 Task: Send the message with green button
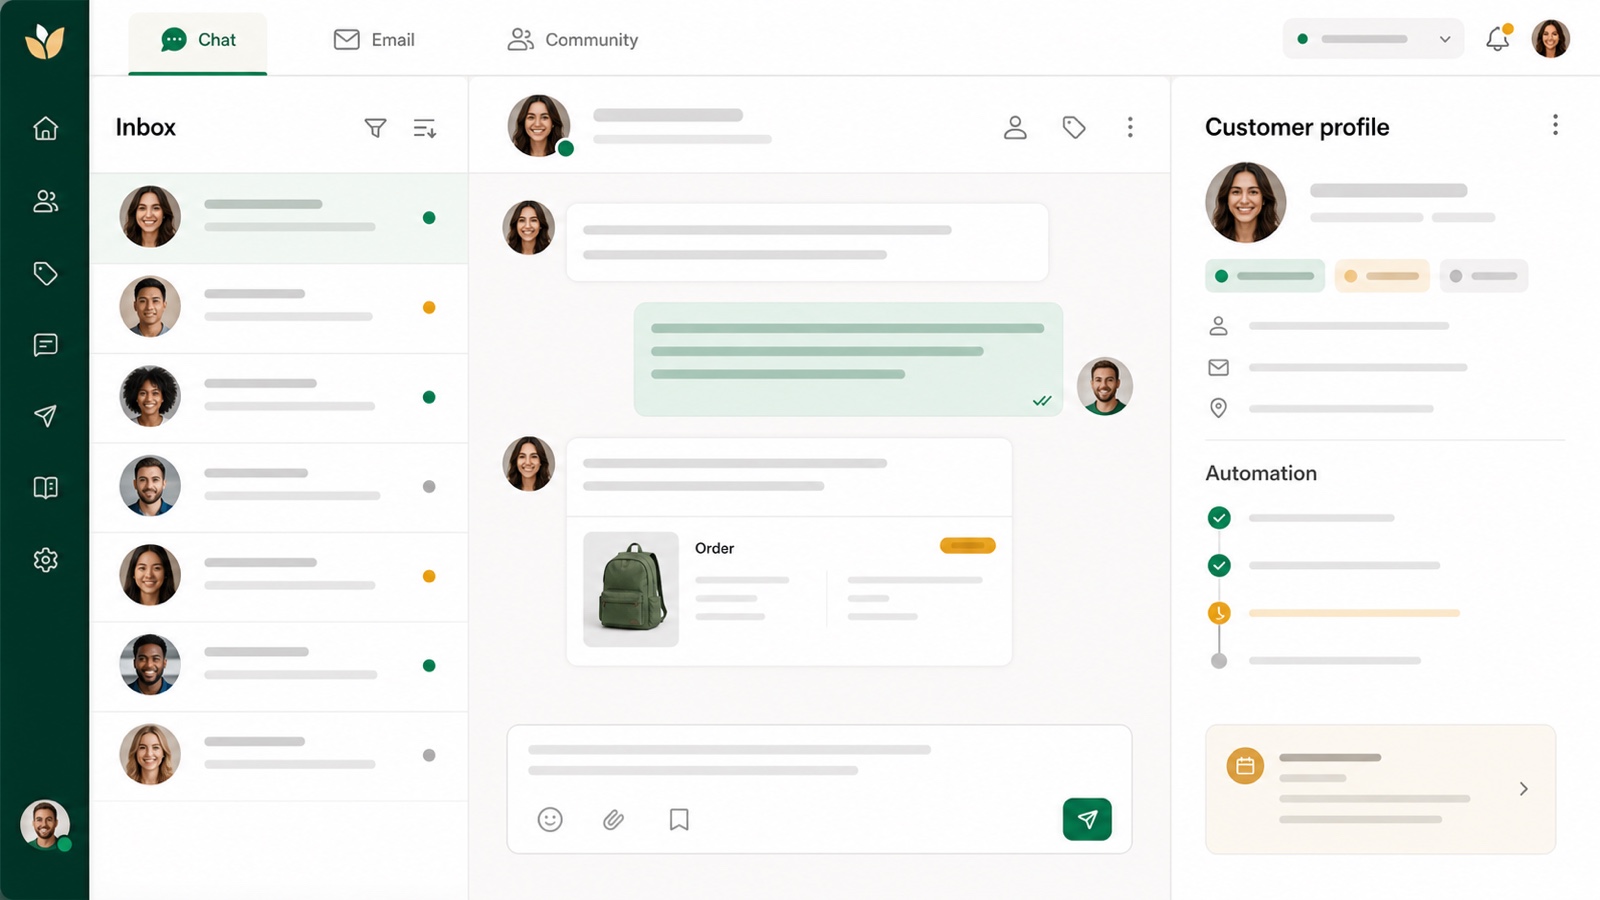[1087, 819]
